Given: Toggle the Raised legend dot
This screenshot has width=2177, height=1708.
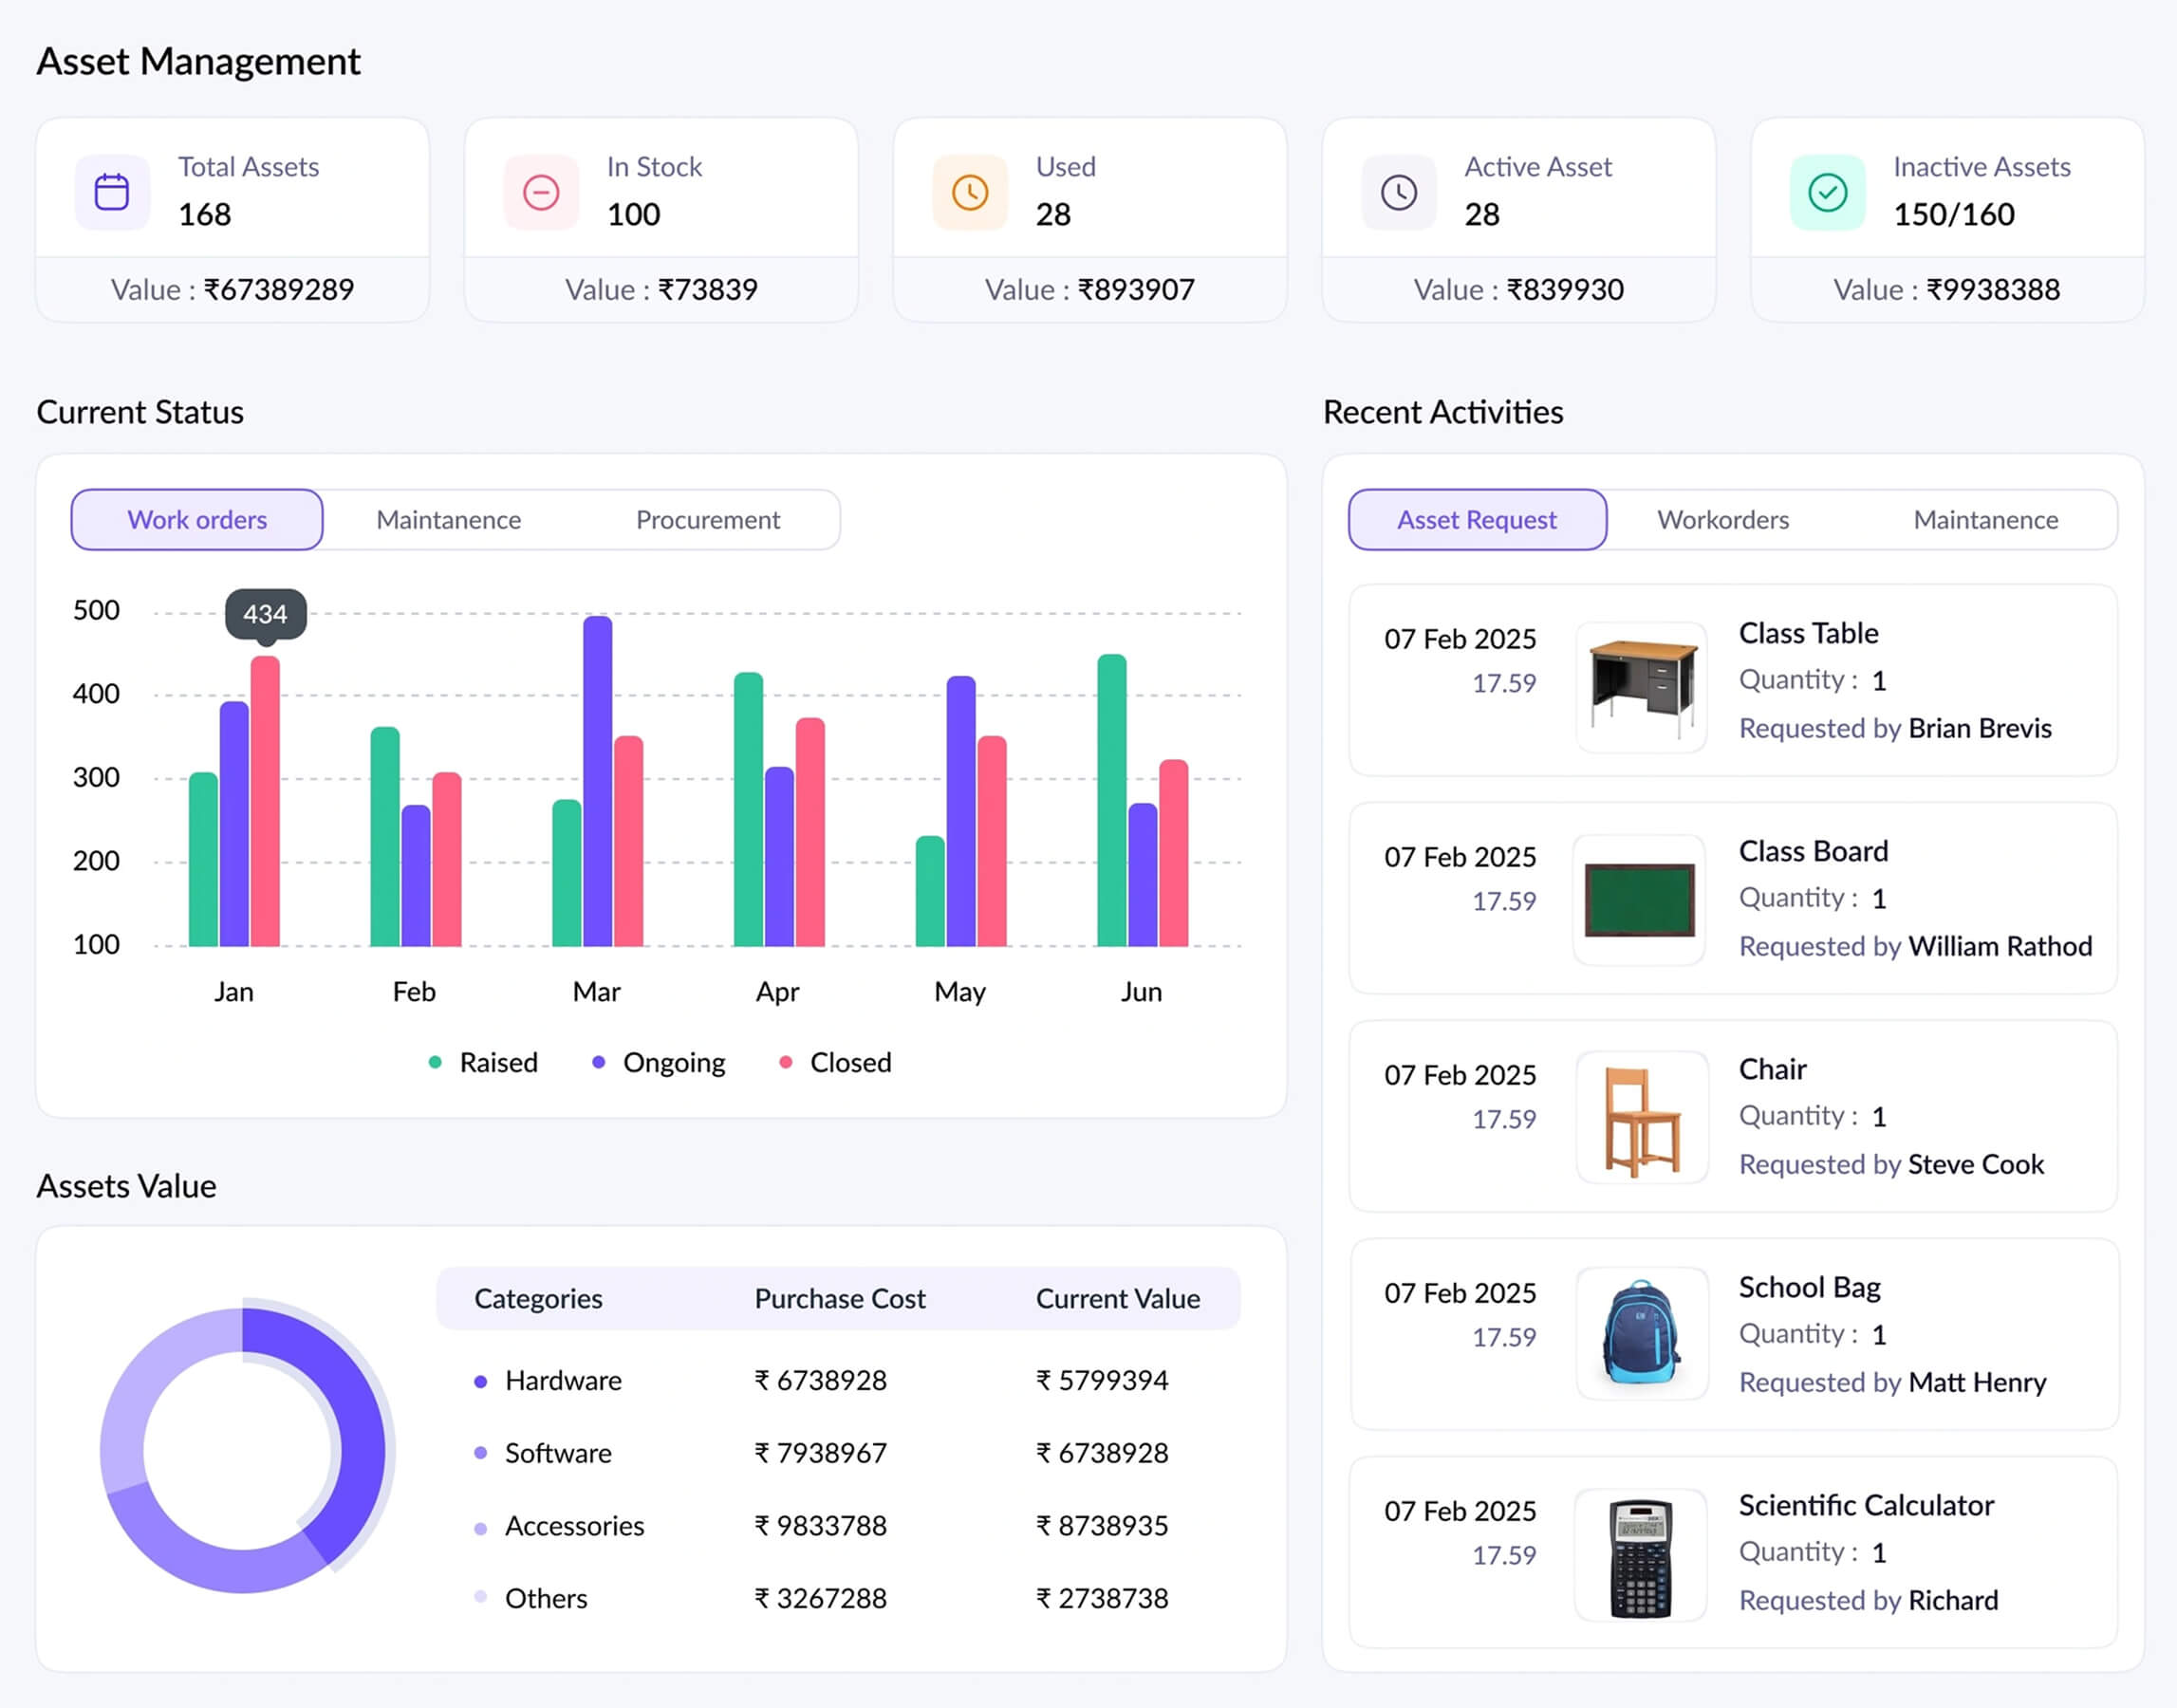Looking at the screenshot, I should click(435, 1062).
